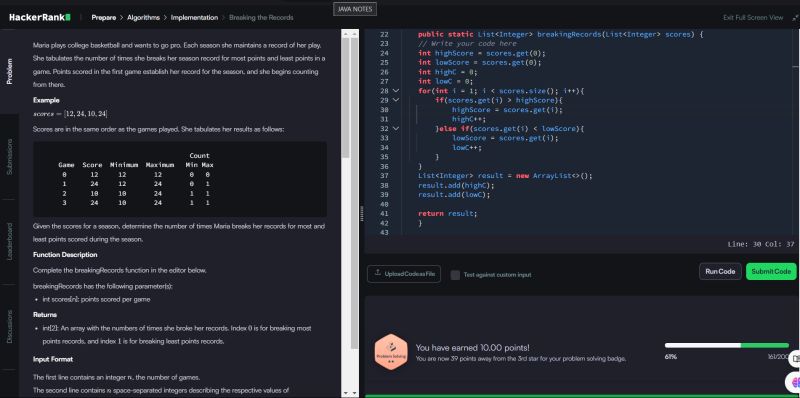This screenshot has width=800, height=398.
Task: Click scroll down arrow of problem panel
Action: pyautogui.click(x=345, y=393)
